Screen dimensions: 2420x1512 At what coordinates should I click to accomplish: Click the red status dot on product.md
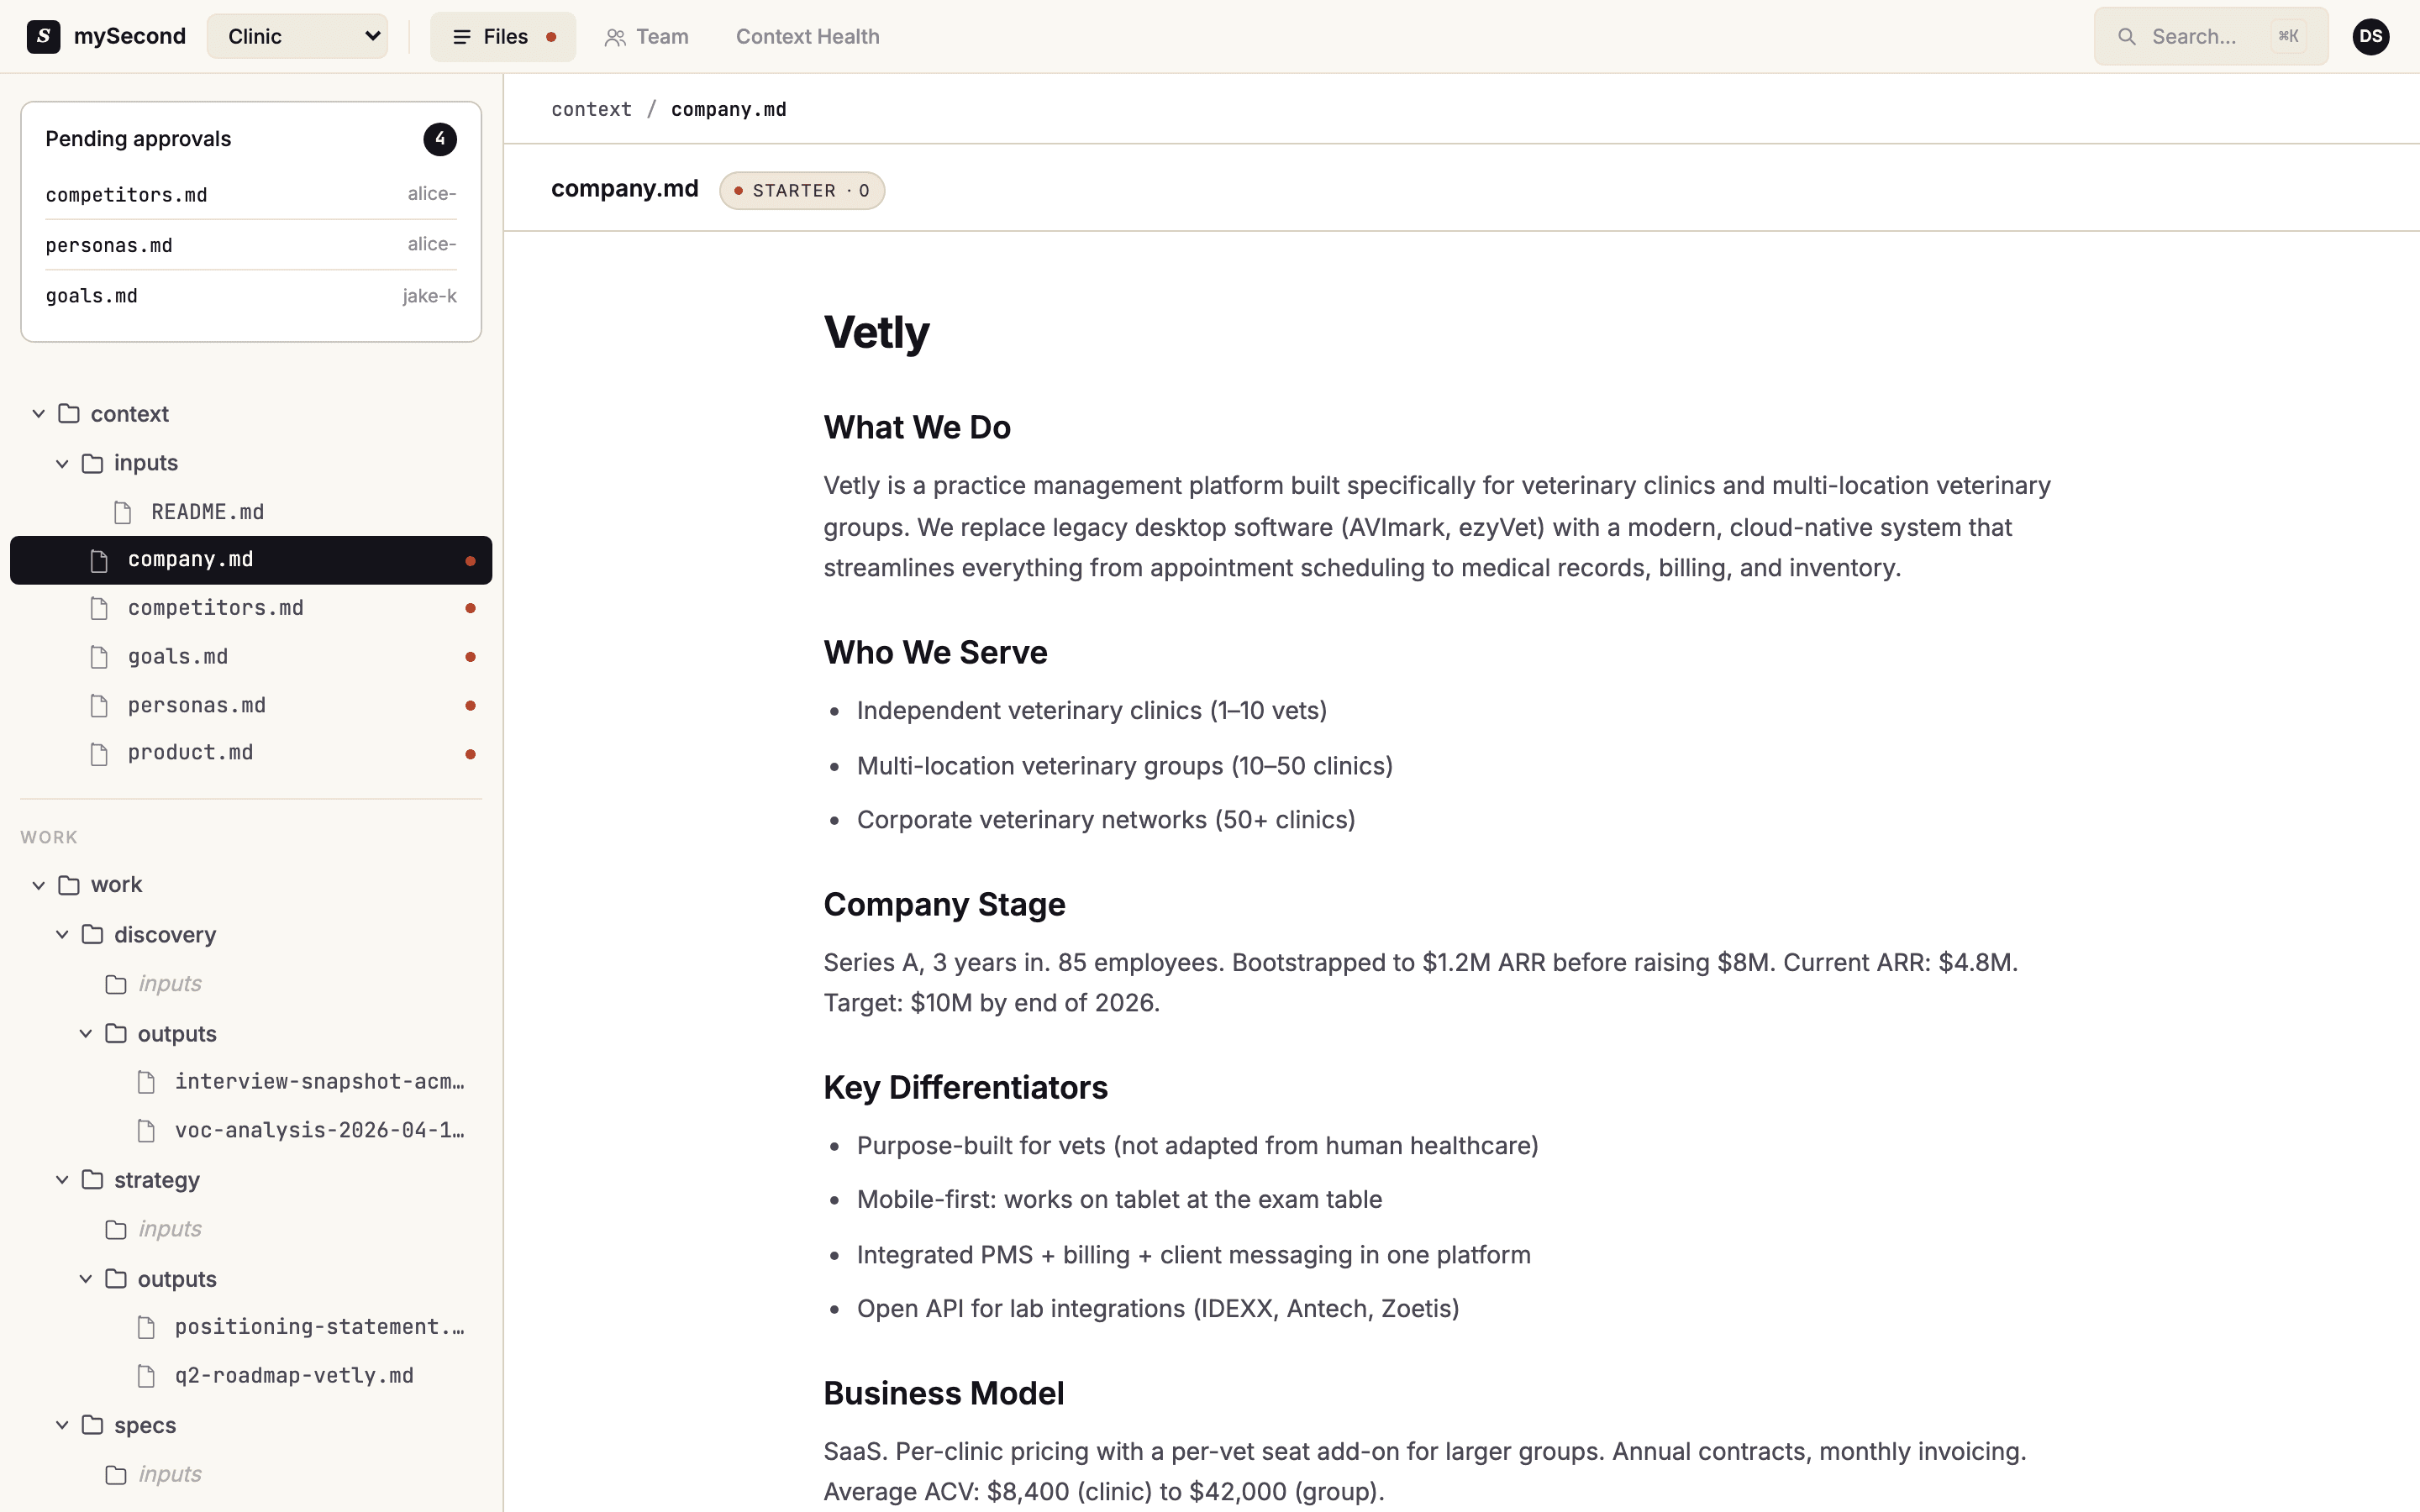[x=470, y=754]
